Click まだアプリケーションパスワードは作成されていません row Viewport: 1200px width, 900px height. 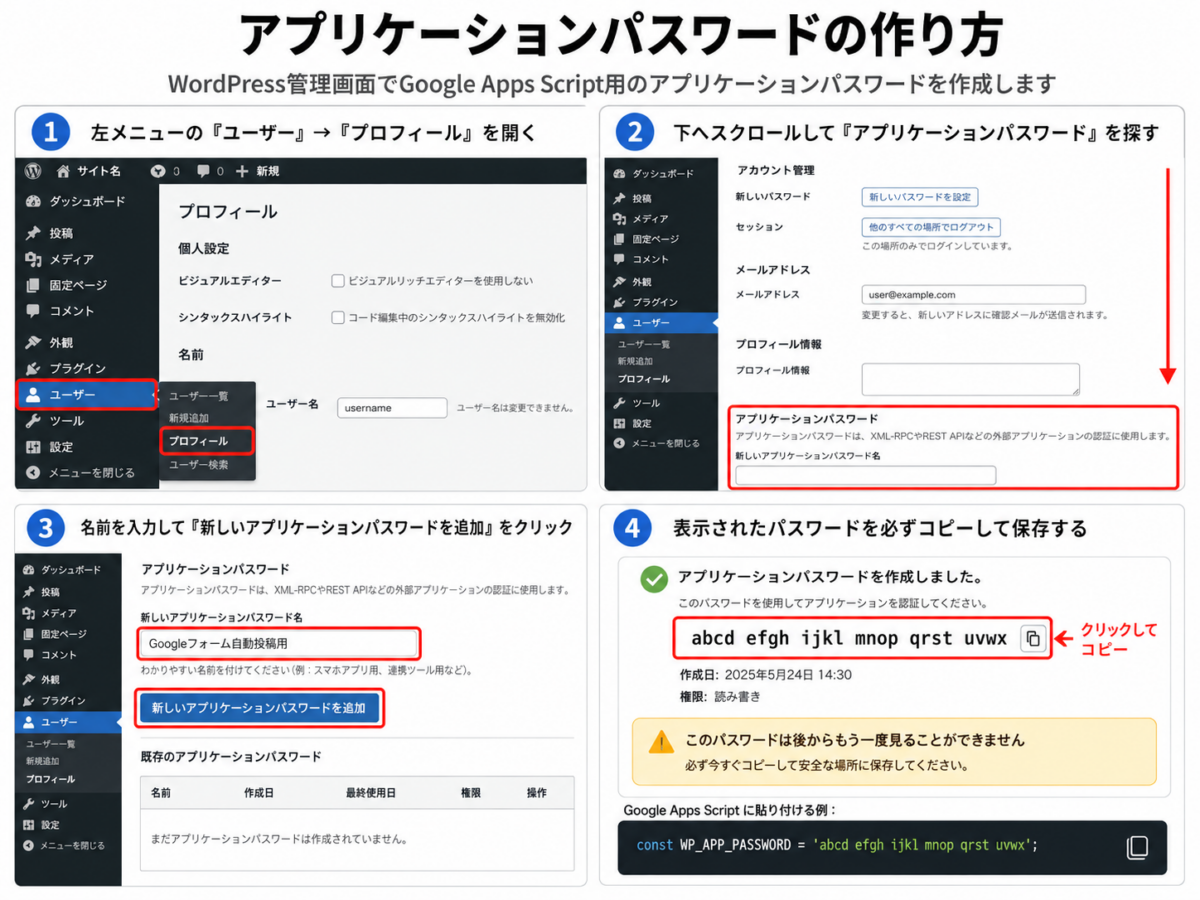357,838
